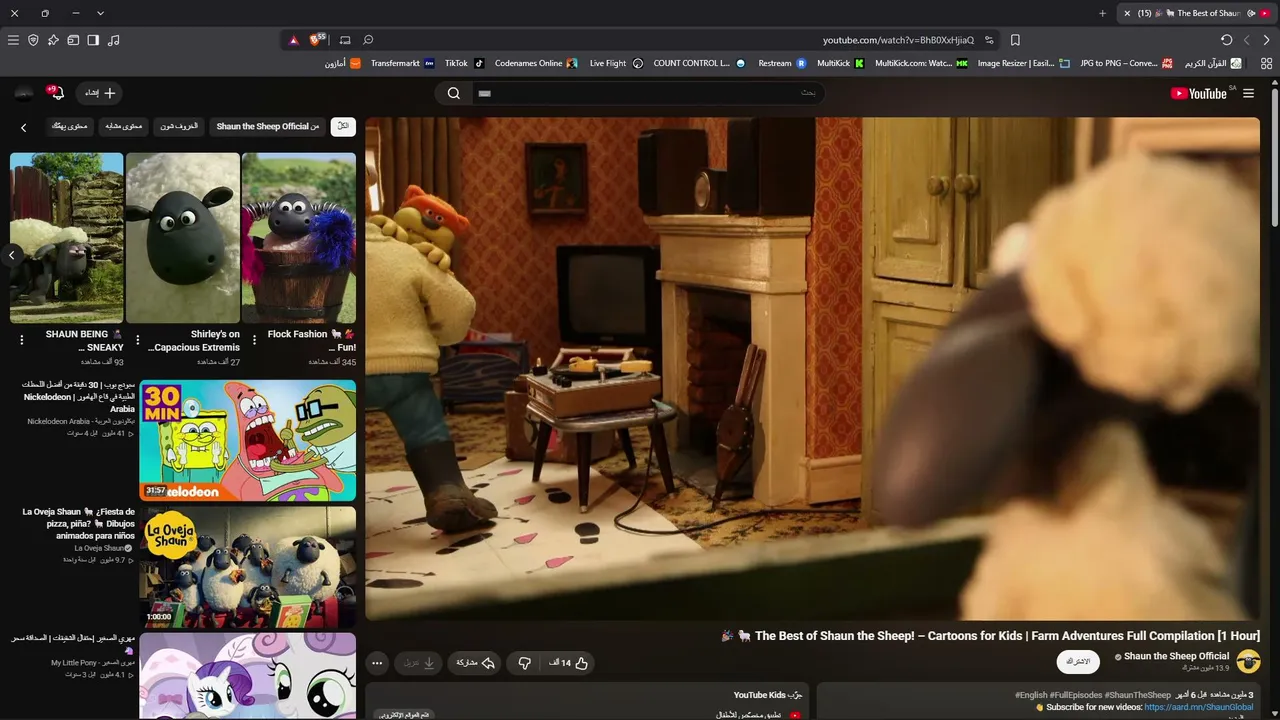Share the video with مشاركة button
The width and height of the screenshot is (1280, 720).
tap(475, 662)
